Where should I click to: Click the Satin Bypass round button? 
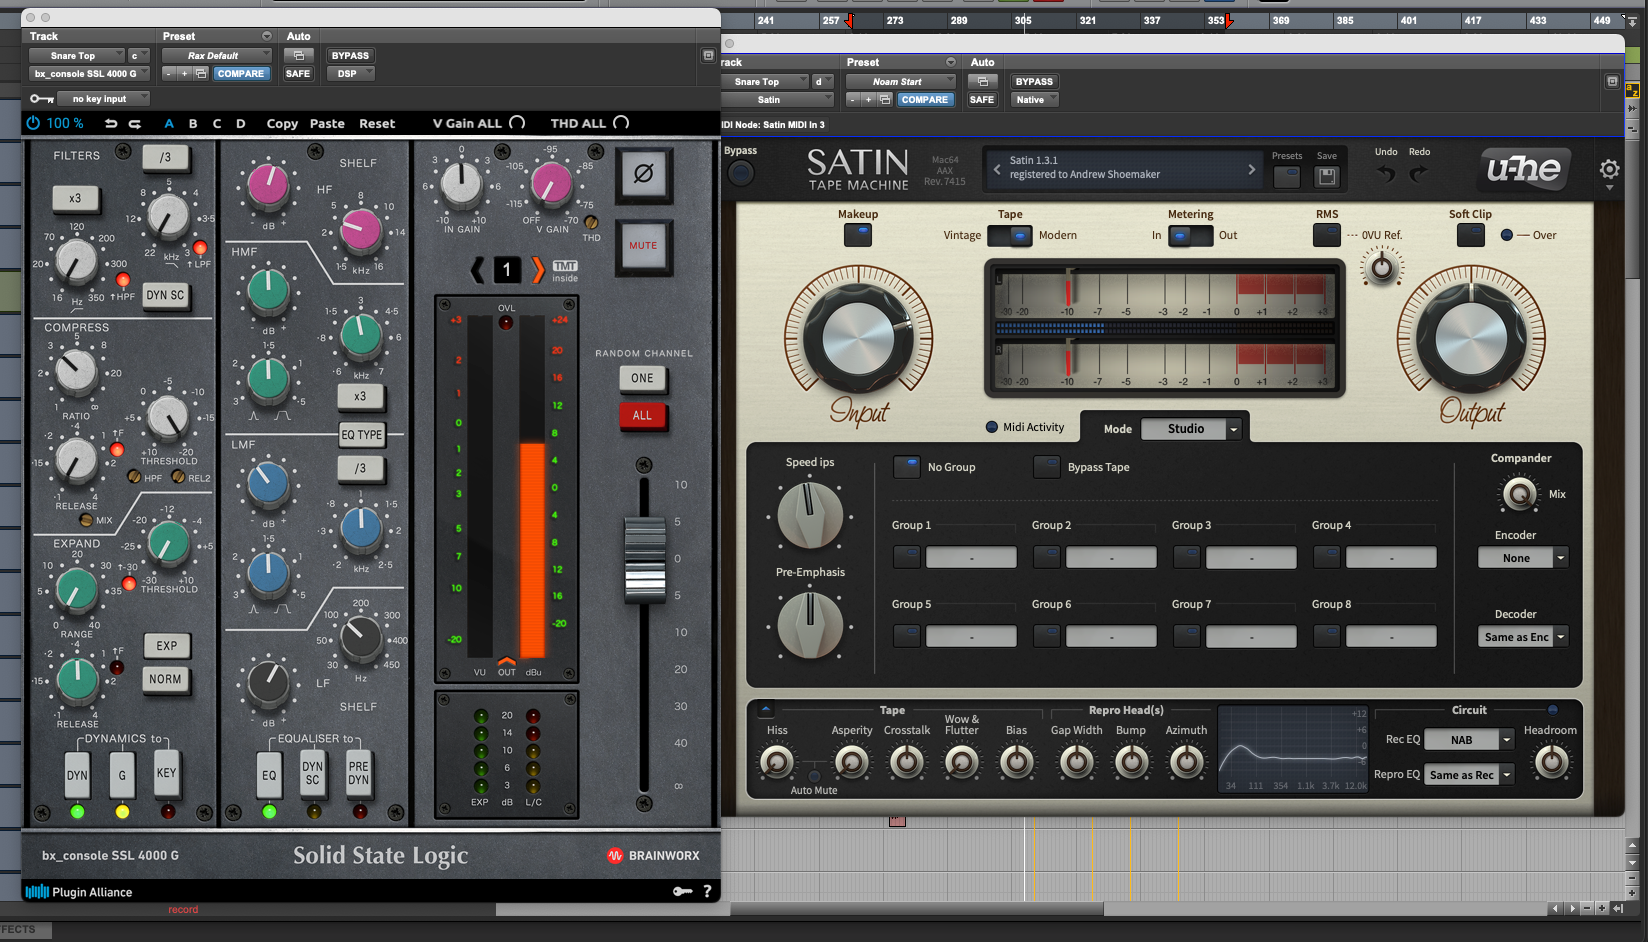click(x=741, y=173)
